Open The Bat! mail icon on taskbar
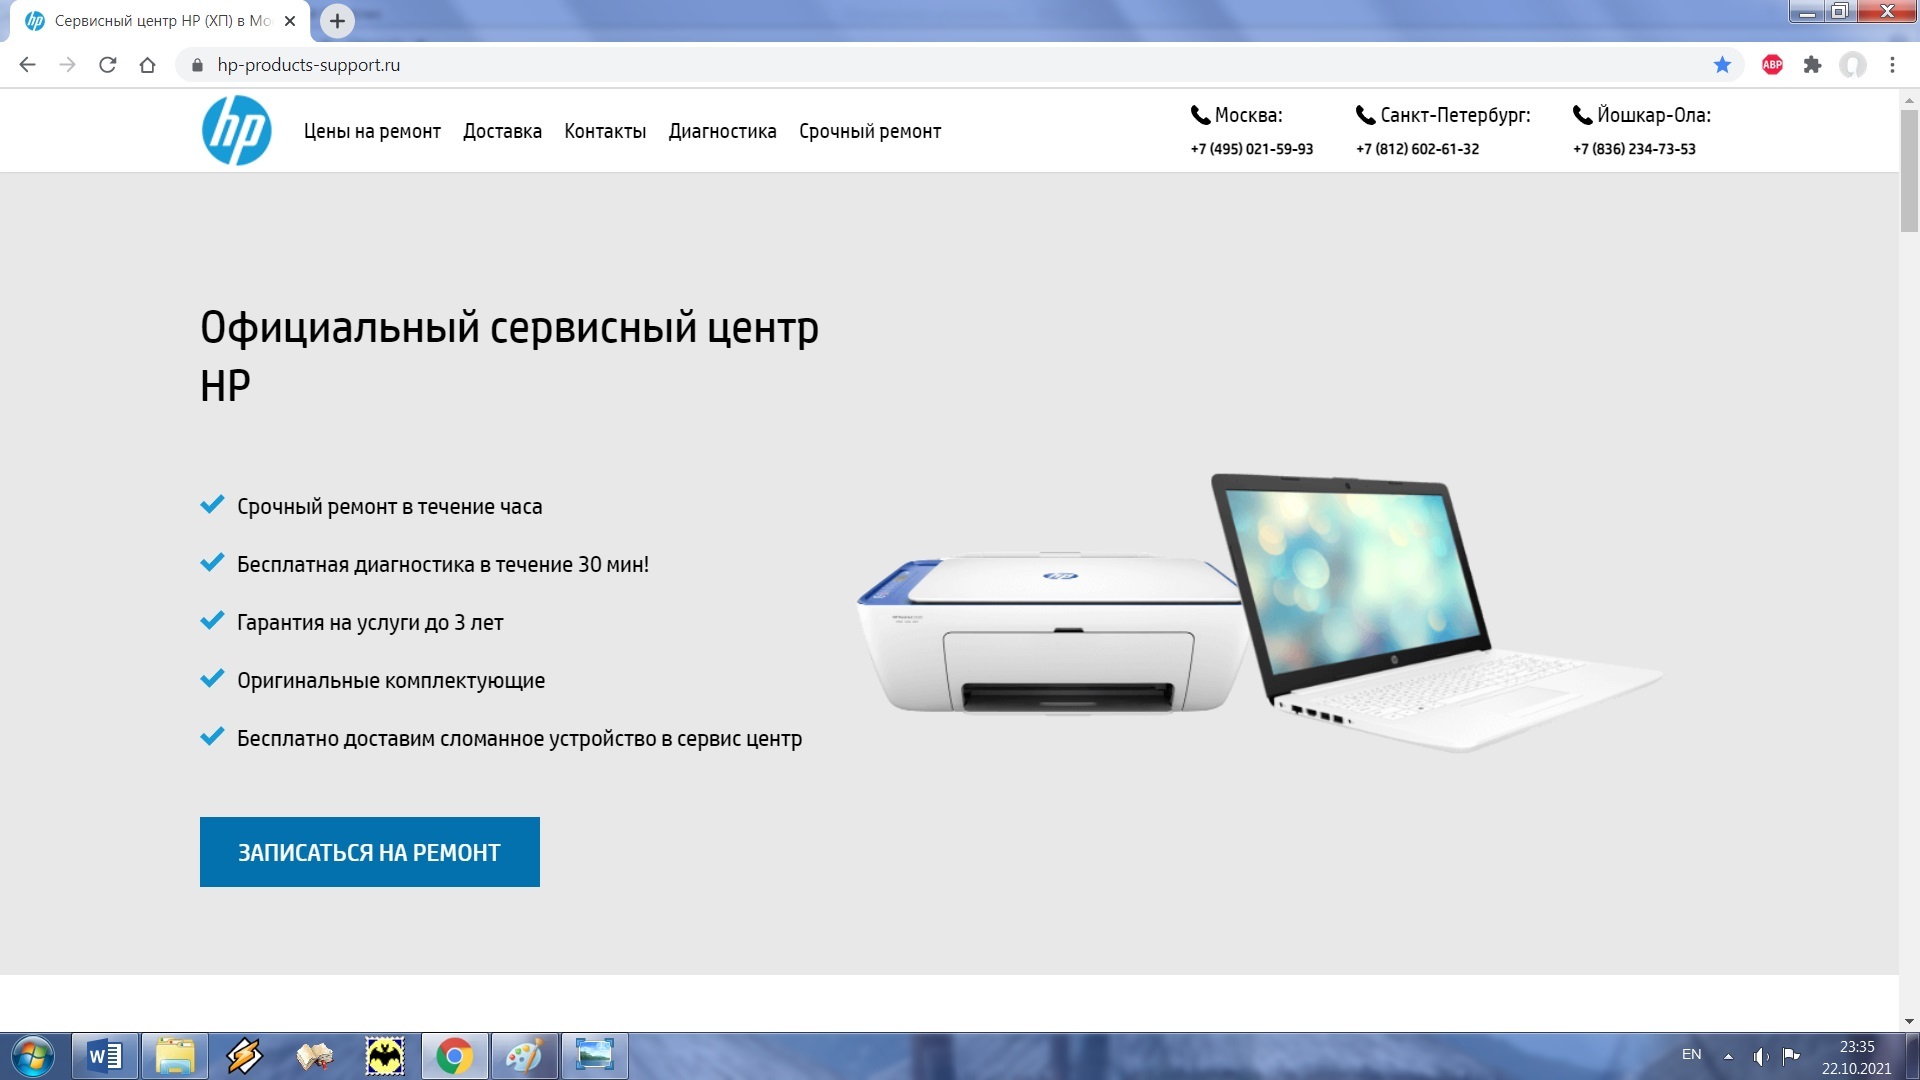Image resolution: width=1920 pixels, height=1080 pixels. pyautogui.click(x=384, y=1056)
